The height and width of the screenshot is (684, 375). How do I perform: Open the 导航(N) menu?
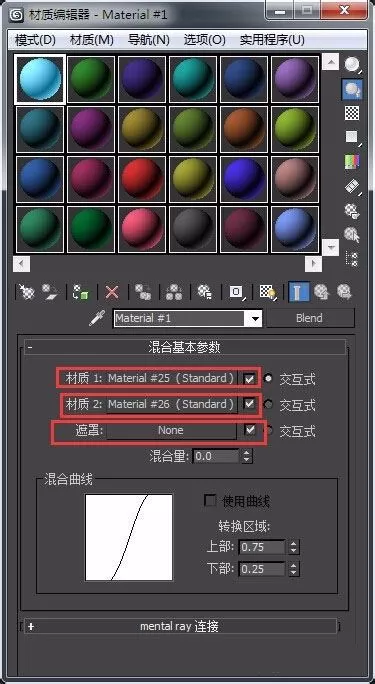(149, 40)
